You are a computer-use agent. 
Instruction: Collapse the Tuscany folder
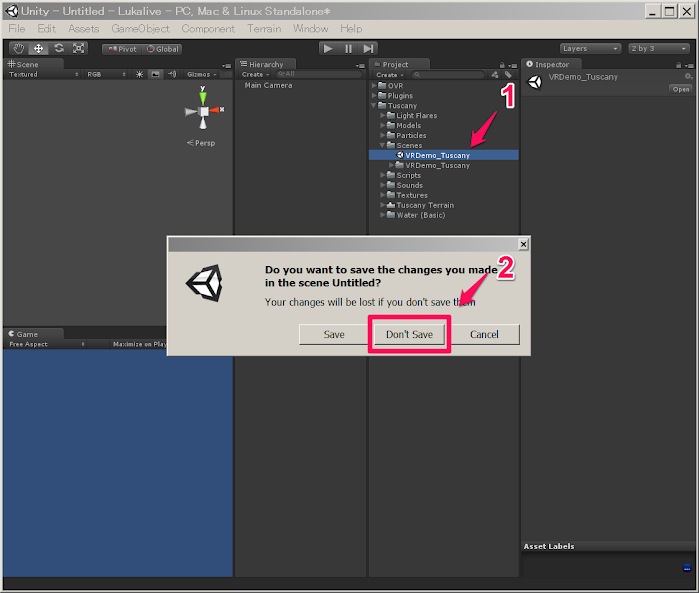[x=374, y=105]
